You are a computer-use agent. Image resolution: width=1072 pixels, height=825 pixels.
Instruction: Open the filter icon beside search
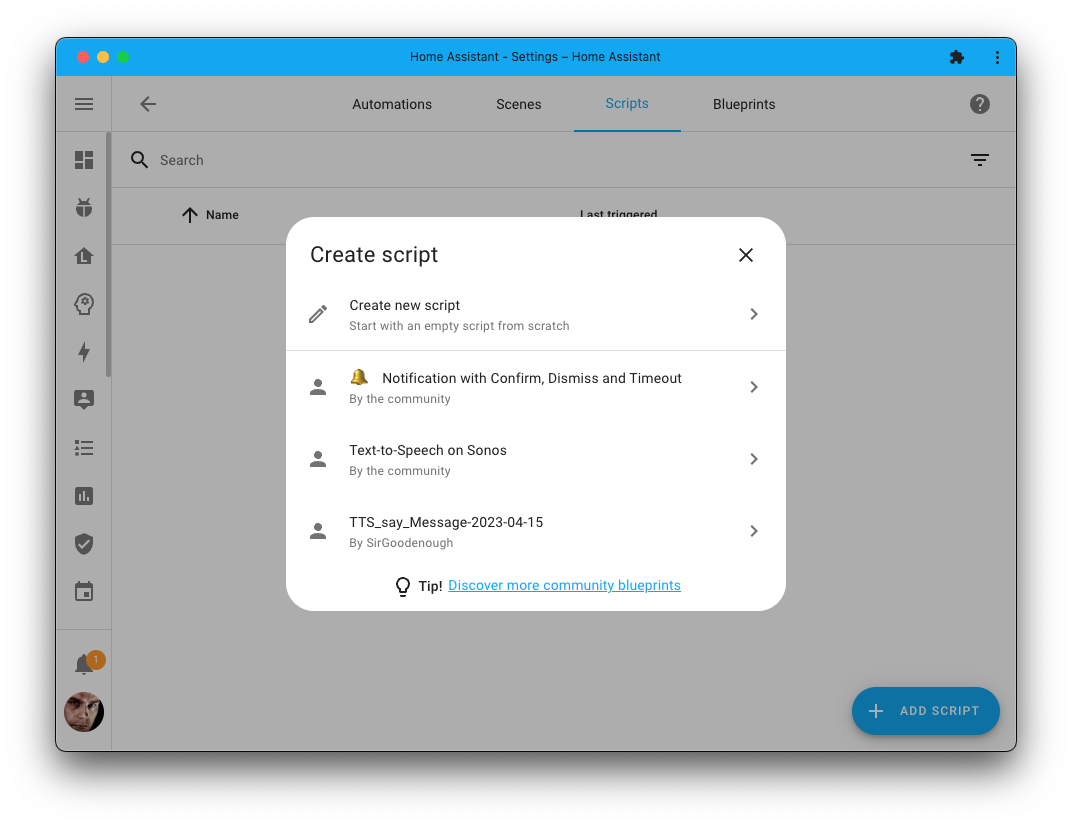tap(979, 160)
